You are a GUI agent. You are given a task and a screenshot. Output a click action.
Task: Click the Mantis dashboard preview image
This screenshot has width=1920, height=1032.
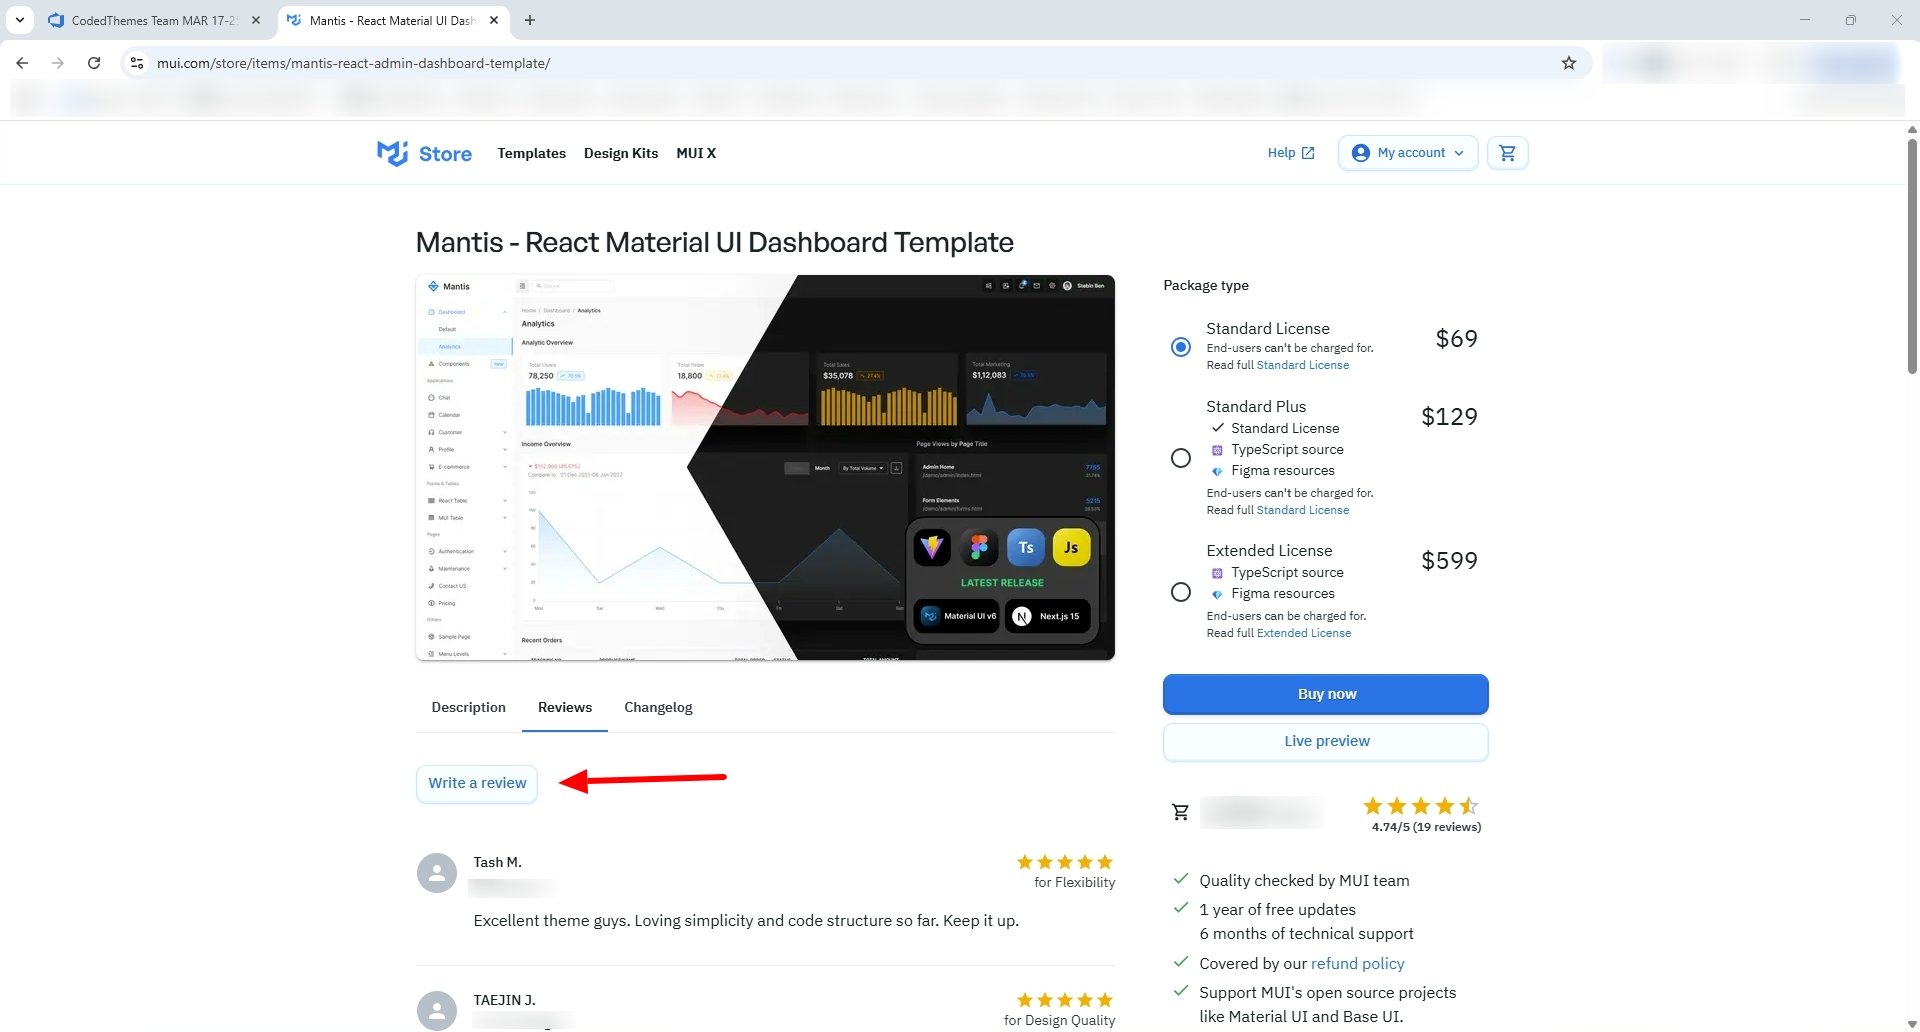pos(765,467)
